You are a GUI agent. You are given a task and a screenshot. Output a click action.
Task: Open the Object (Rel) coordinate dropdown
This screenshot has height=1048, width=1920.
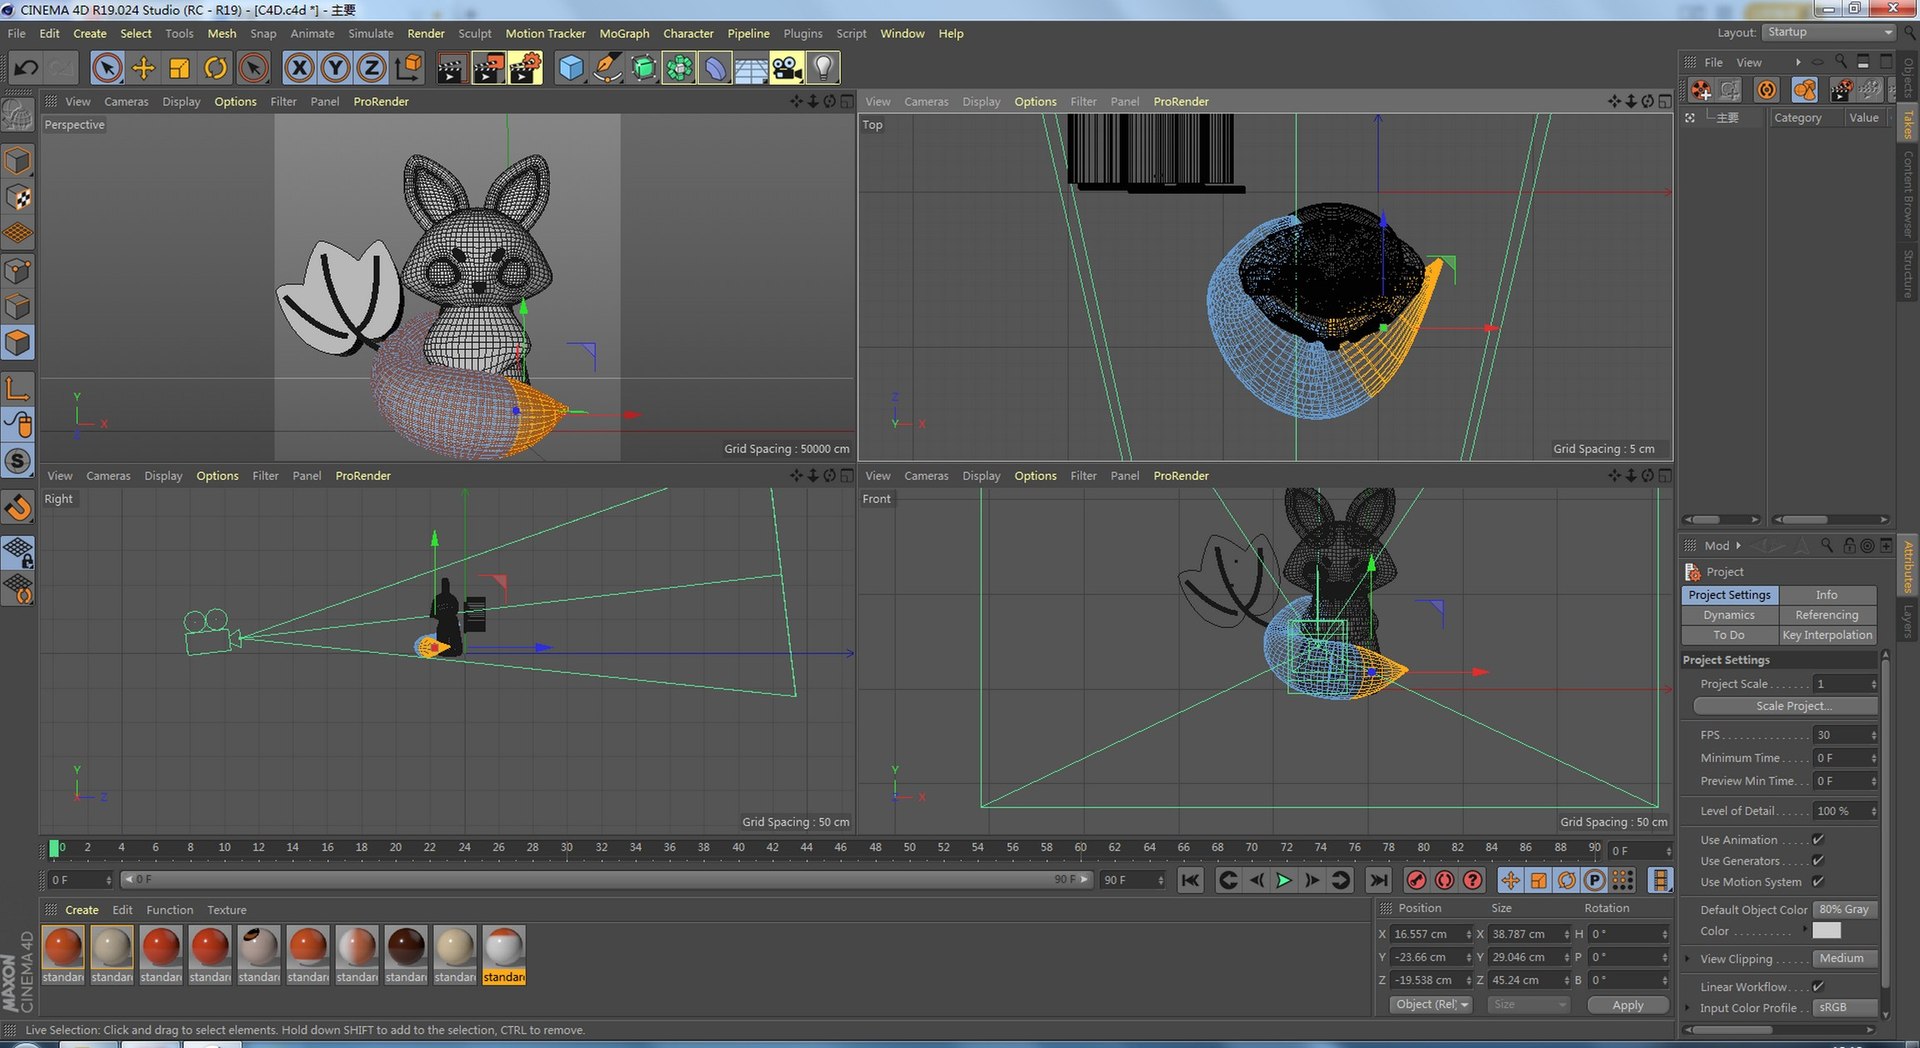(x=1431, y=1005)
